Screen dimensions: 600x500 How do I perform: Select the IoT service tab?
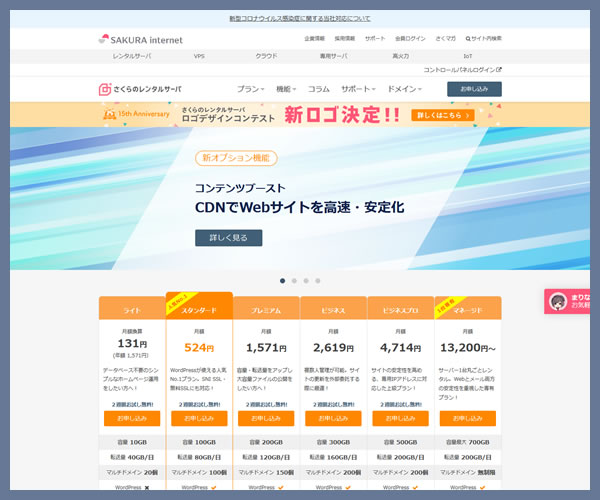coord(468,56)
